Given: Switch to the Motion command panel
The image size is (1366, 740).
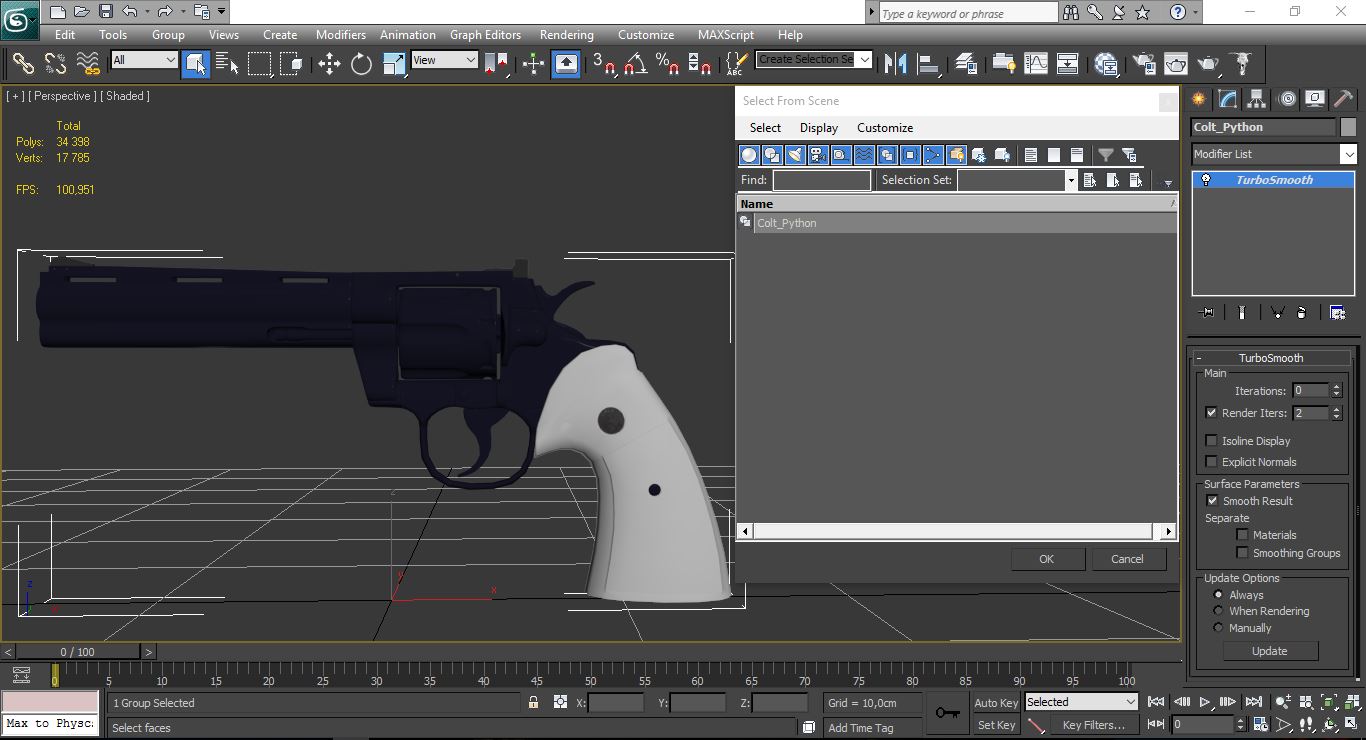Looking at the screenshot, I should (1287, 99).
